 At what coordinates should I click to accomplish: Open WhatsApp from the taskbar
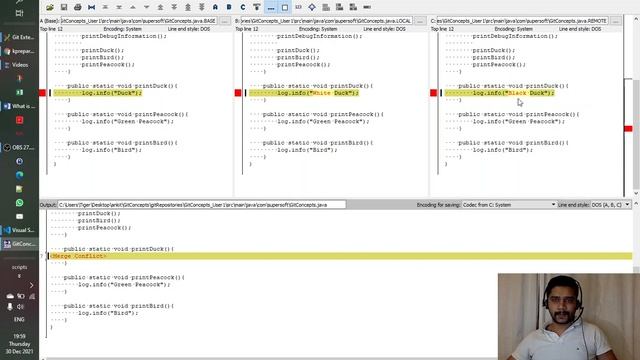(19, 203)
